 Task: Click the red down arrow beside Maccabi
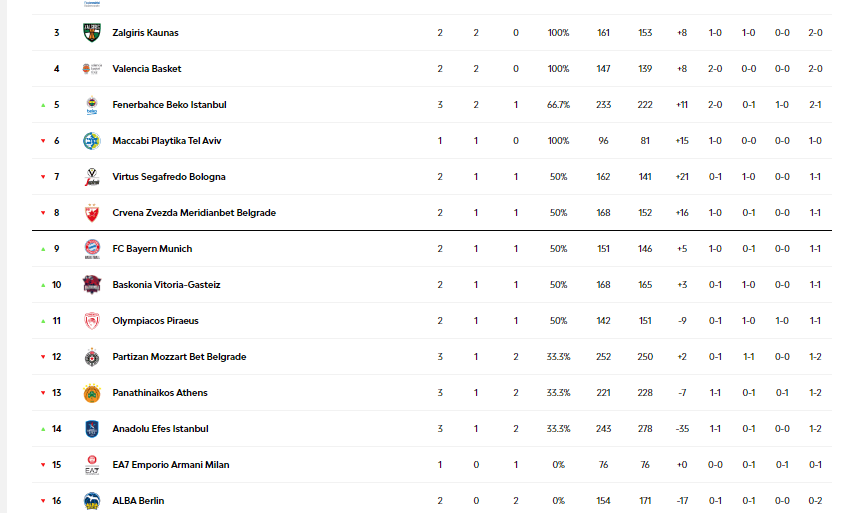coord(43,141)
